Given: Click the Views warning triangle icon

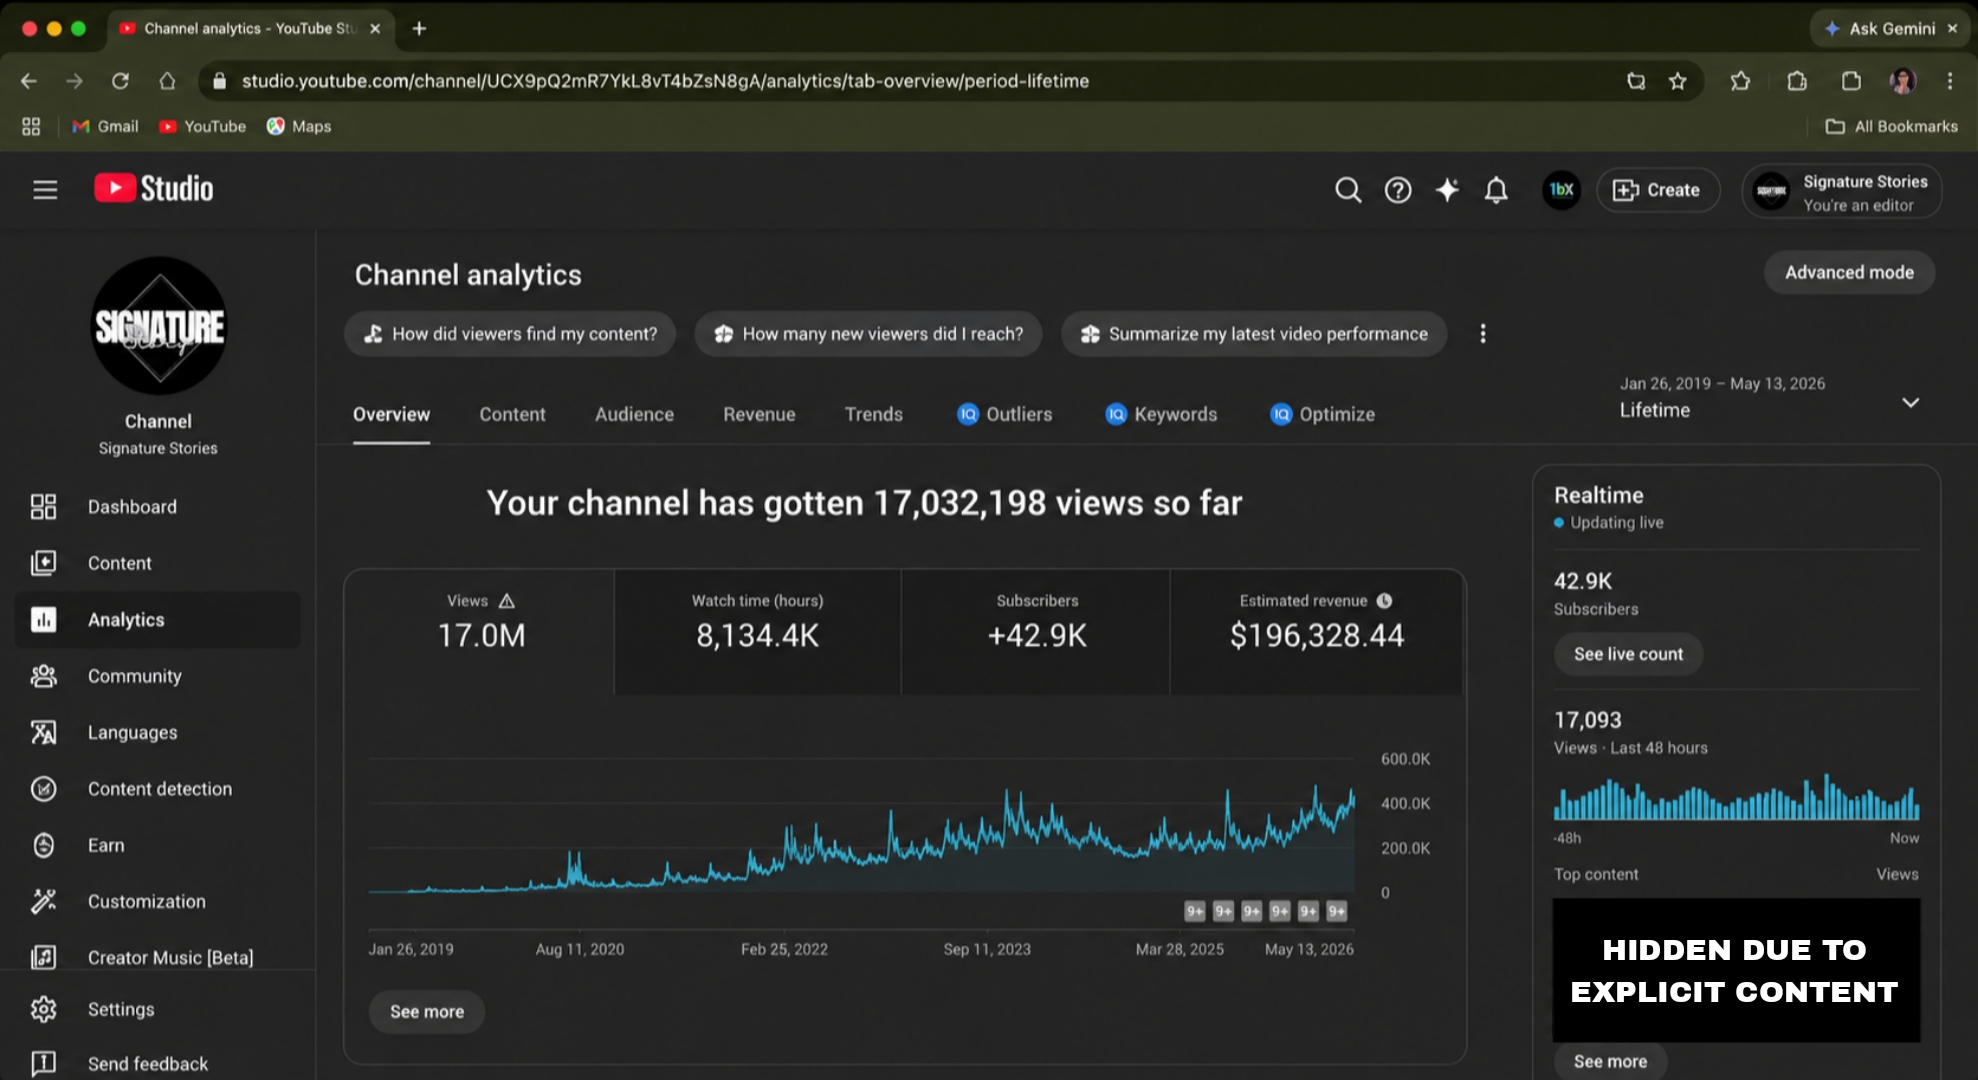Looking at the screenshot, I should [x=507, y=601].
